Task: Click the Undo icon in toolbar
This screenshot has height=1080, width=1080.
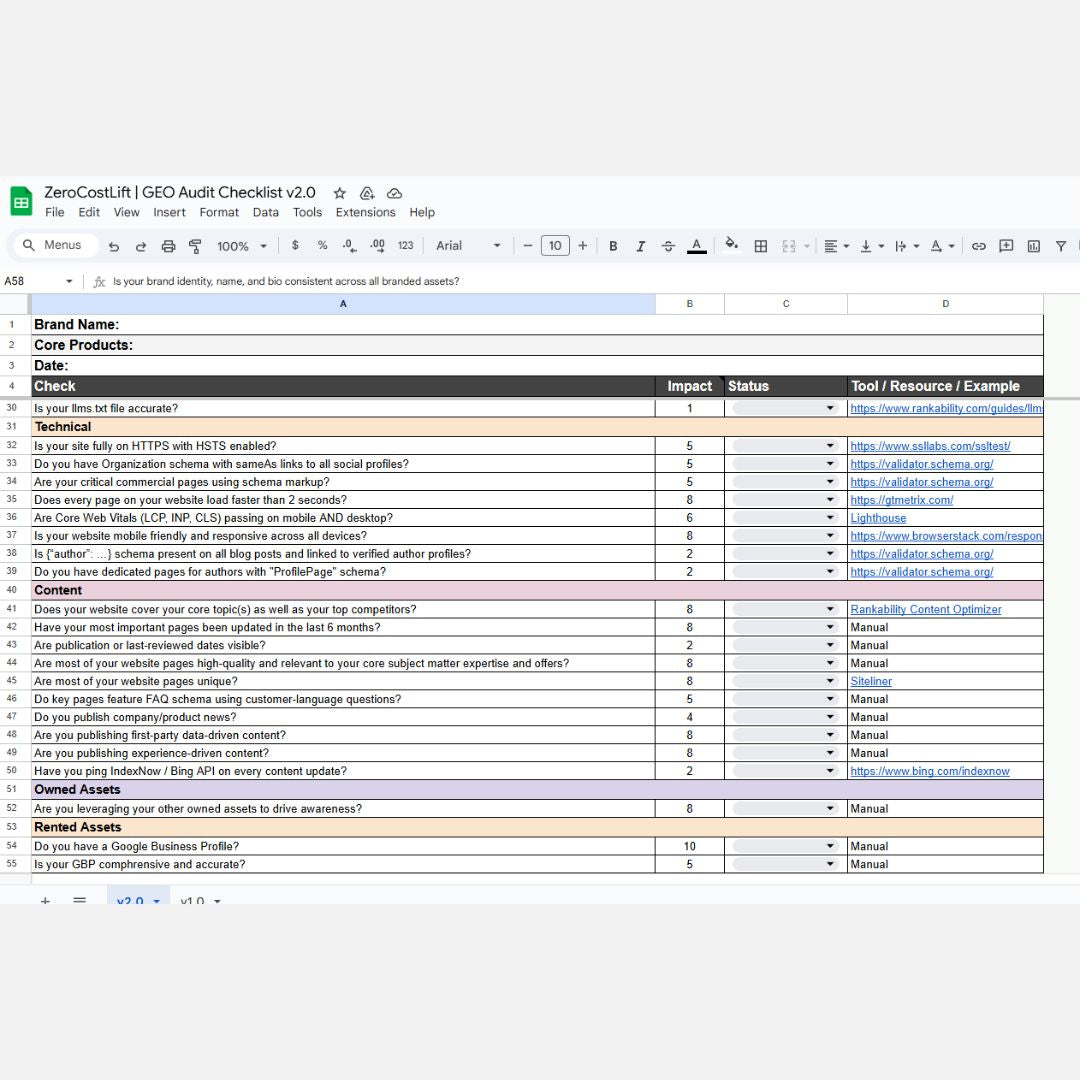Action: 114,246
